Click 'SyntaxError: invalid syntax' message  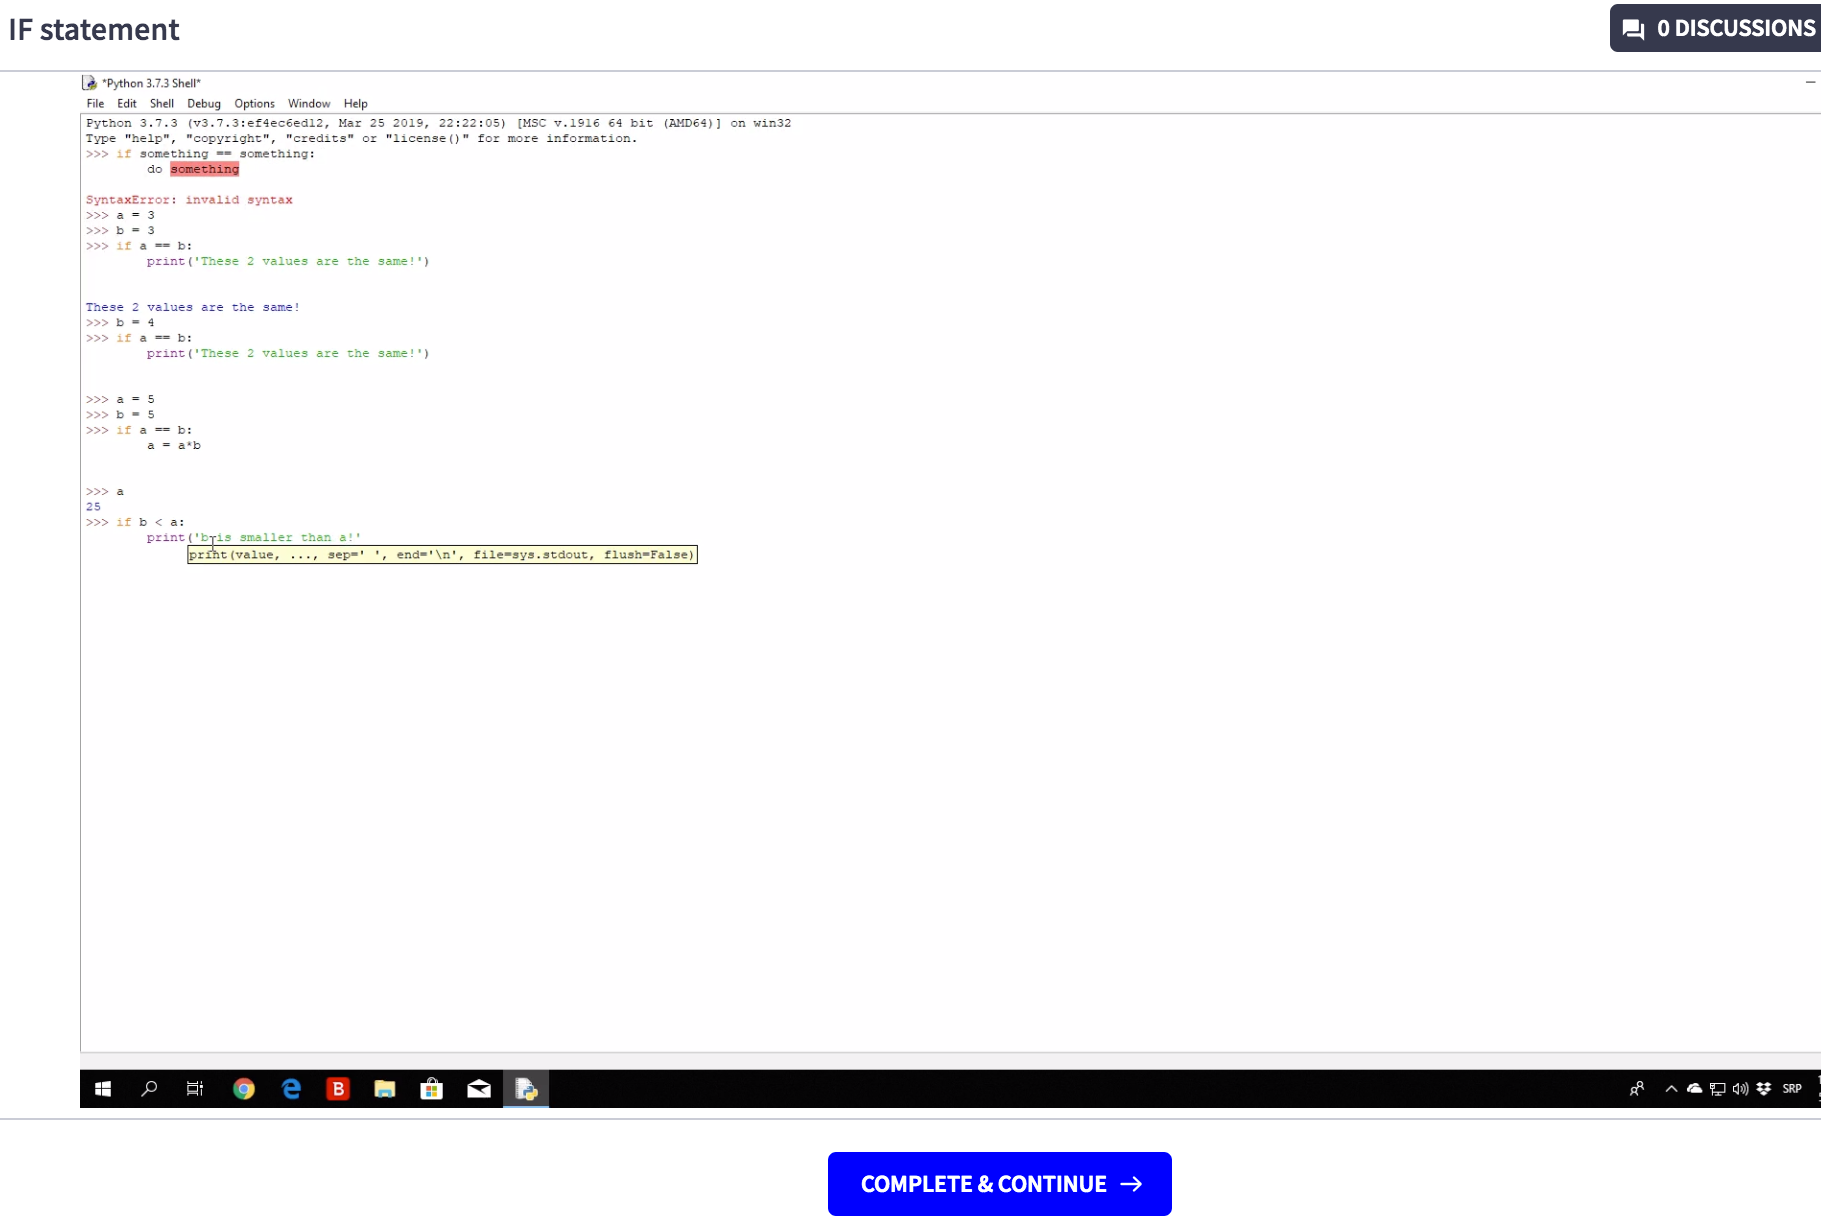click(189, 200)
